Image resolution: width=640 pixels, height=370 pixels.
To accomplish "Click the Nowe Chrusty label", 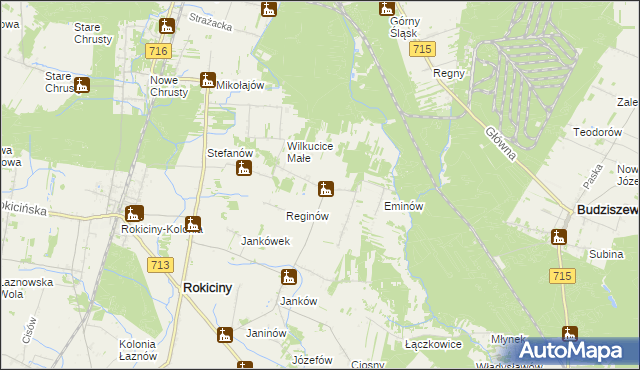I will click(169, 86).
